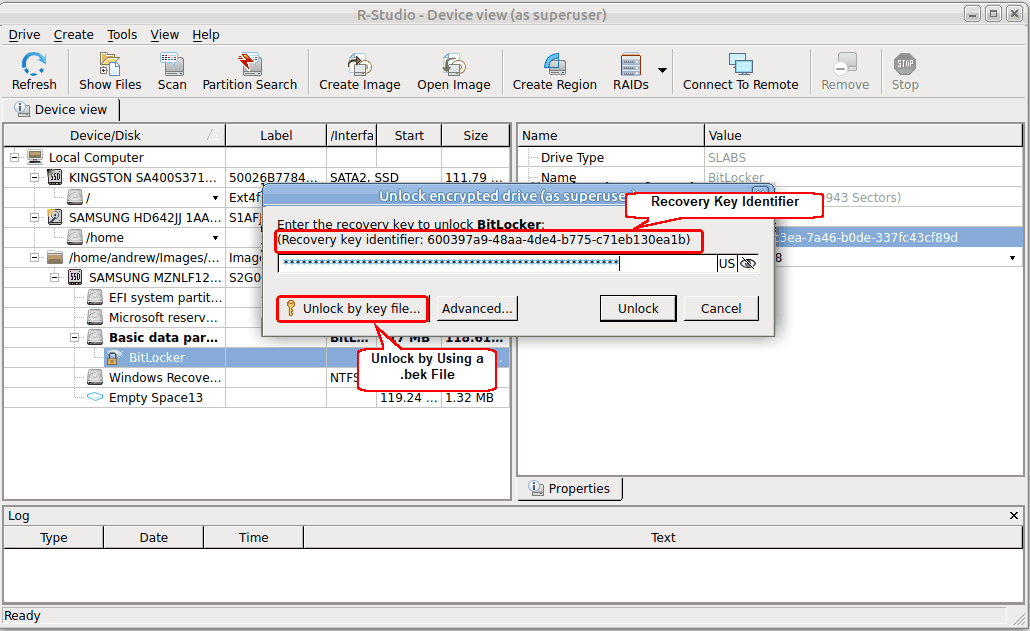The width and height of the screenshot is (1030, 631).
Task: Open the Tools menu
Action: point(122,35)
